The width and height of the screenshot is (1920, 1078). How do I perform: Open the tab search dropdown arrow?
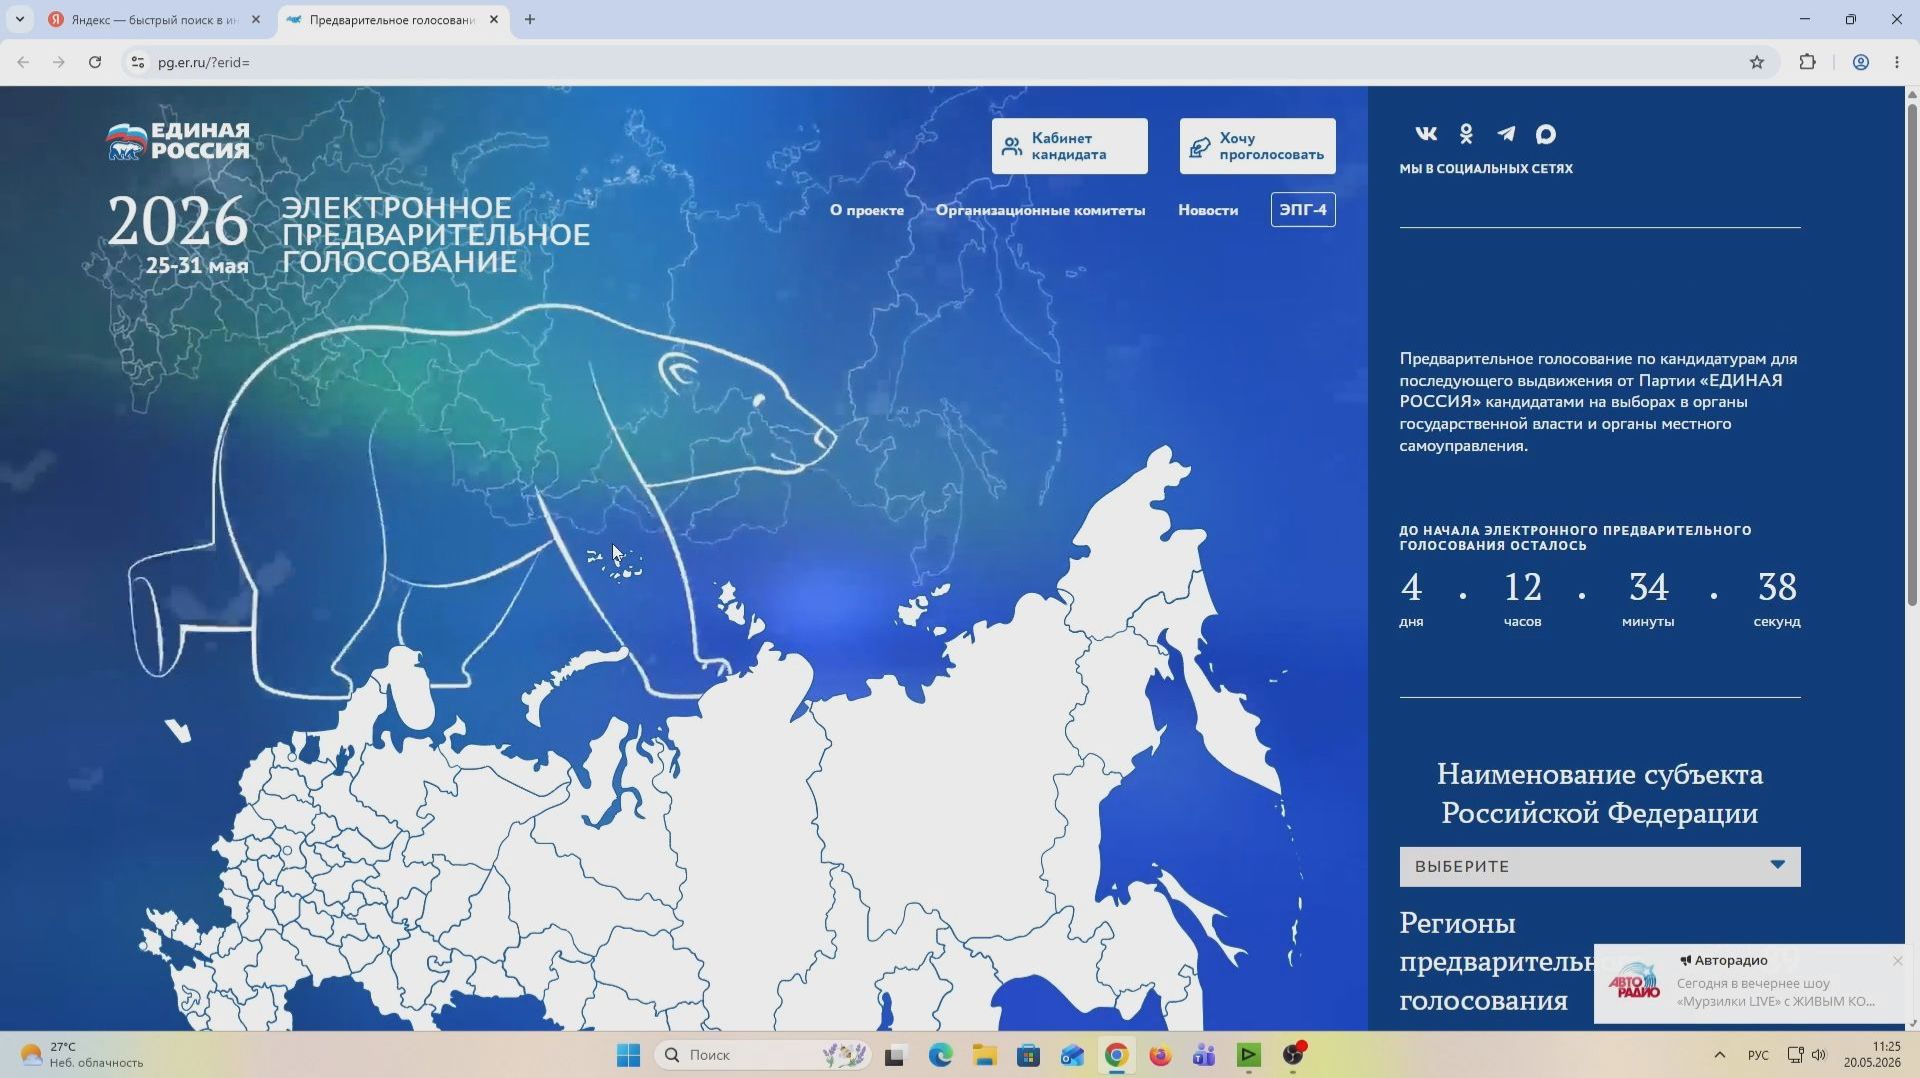tap(19, 20)
